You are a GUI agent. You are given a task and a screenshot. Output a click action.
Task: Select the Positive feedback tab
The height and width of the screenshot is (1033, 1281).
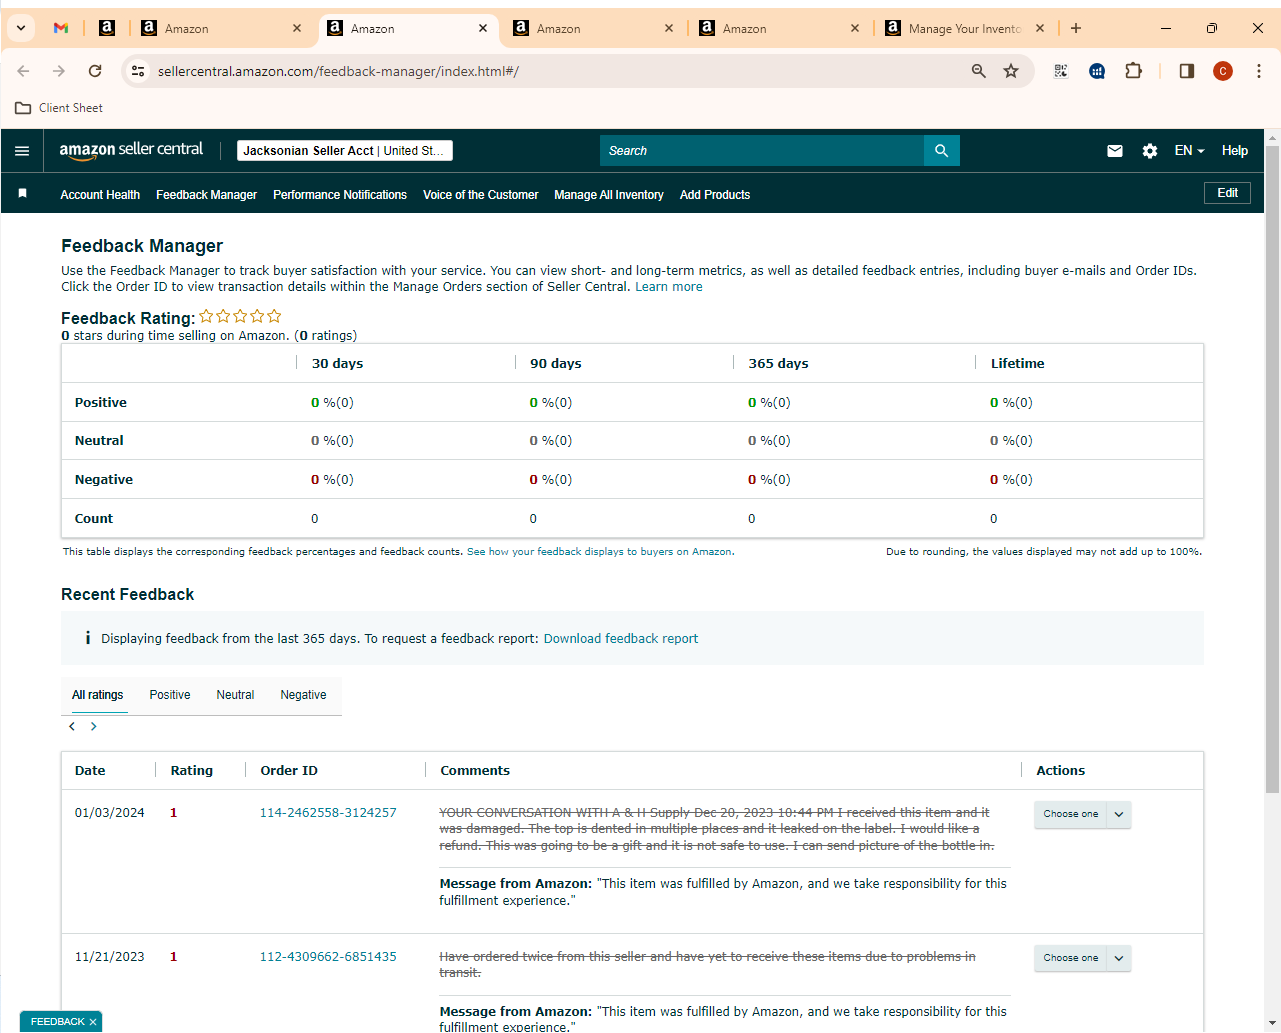170,695
